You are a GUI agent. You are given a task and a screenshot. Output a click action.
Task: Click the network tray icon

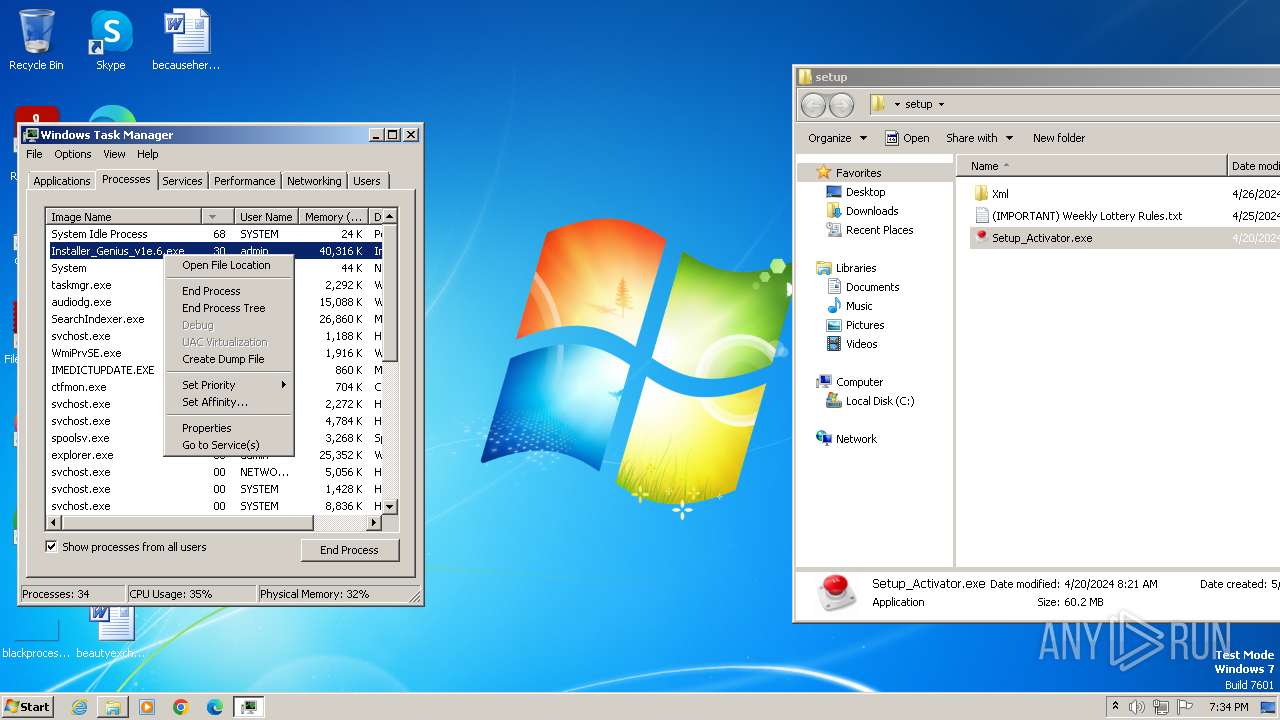coord(1161,707)
